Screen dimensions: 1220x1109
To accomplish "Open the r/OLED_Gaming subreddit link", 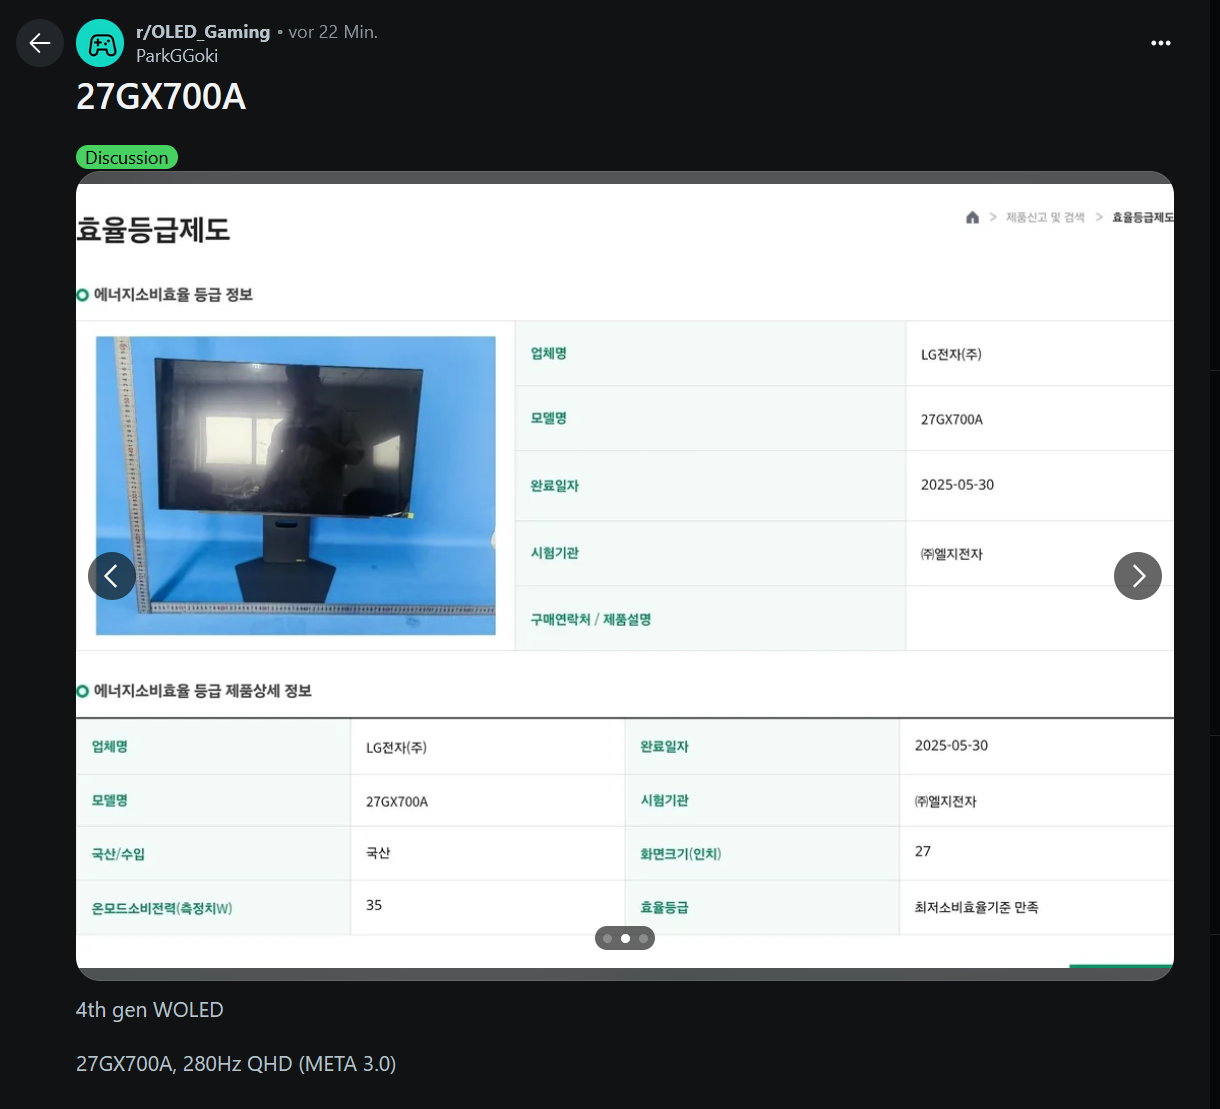I will pyautogui.click(x=203, y=31).
